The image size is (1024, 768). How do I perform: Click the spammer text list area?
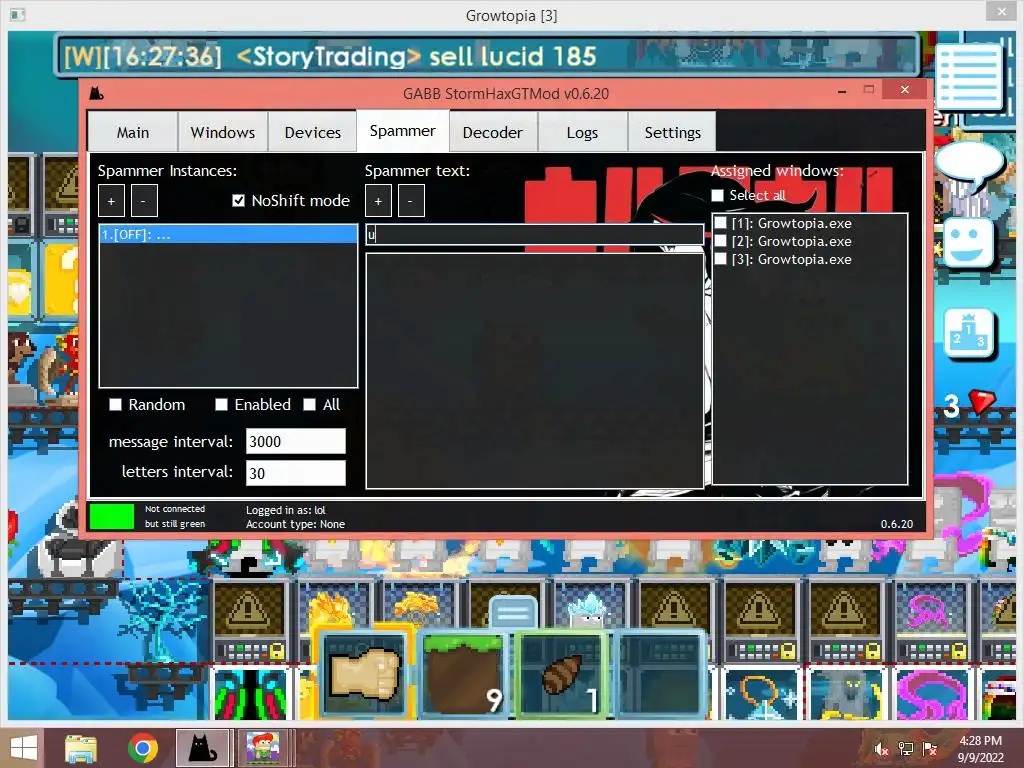tap(534, 370)
